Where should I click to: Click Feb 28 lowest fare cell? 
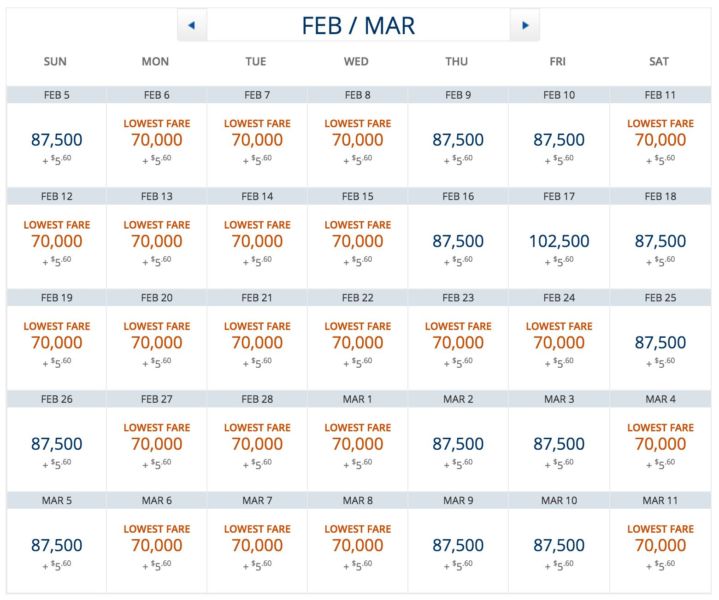coord(257,444)
